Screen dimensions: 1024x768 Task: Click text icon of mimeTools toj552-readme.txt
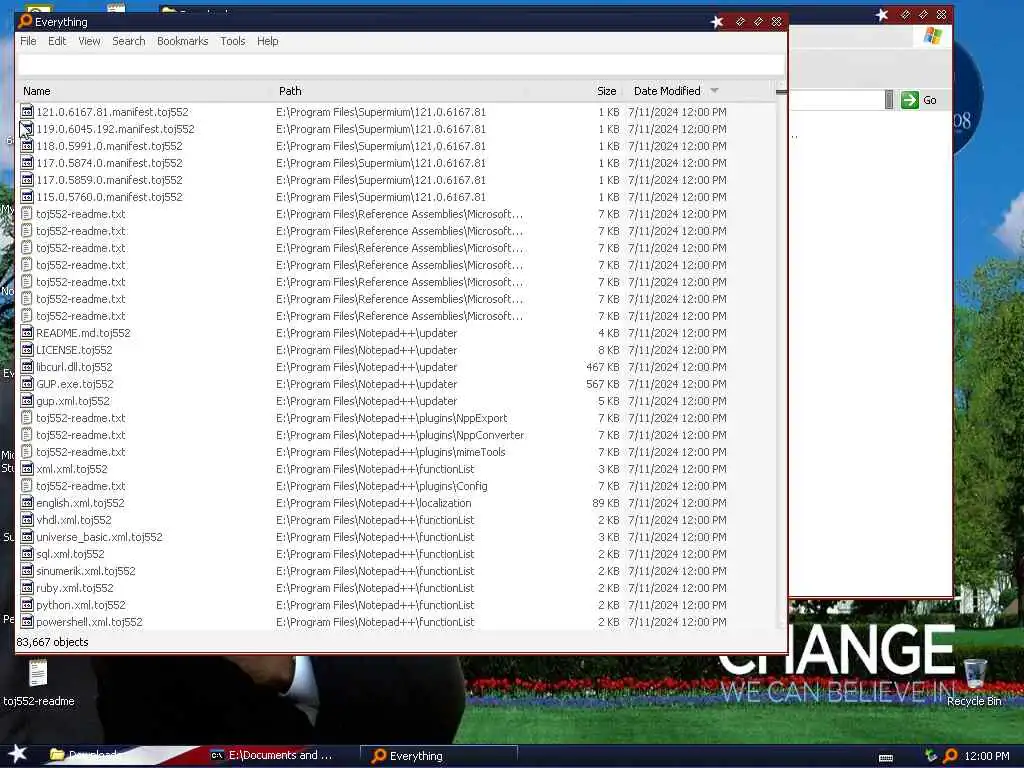[27, 451]
